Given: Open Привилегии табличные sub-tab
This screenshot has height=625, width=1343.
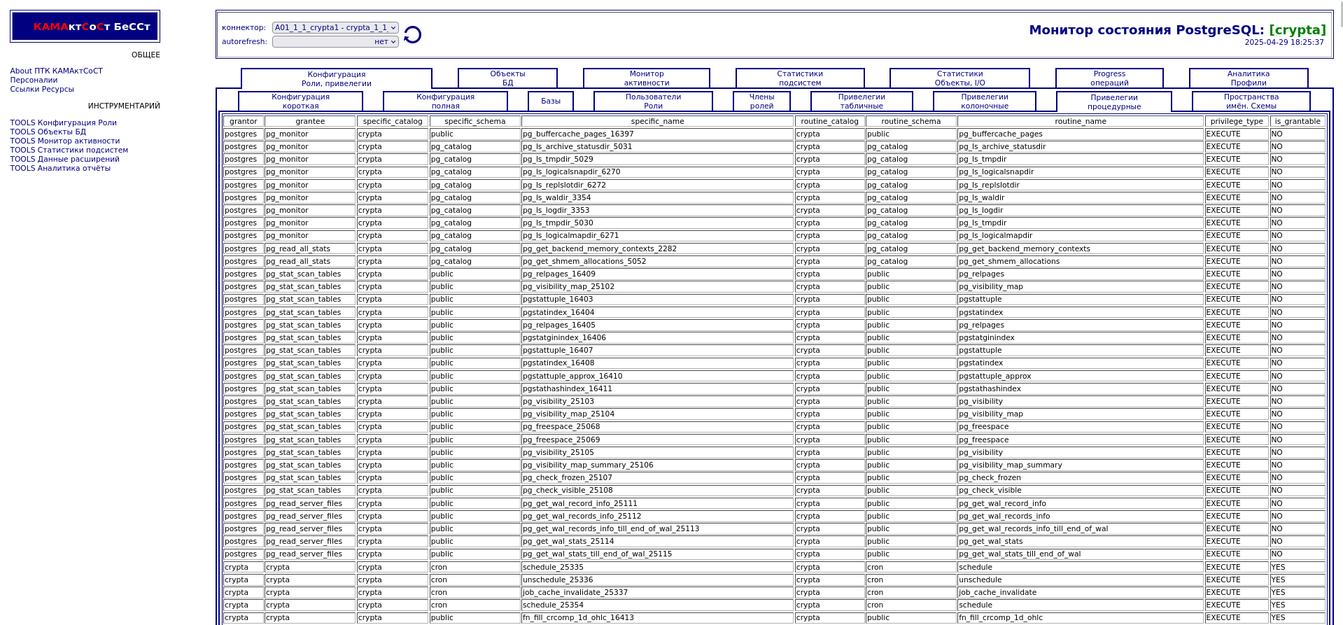Looking at the screenshot, I should (860, 101).
